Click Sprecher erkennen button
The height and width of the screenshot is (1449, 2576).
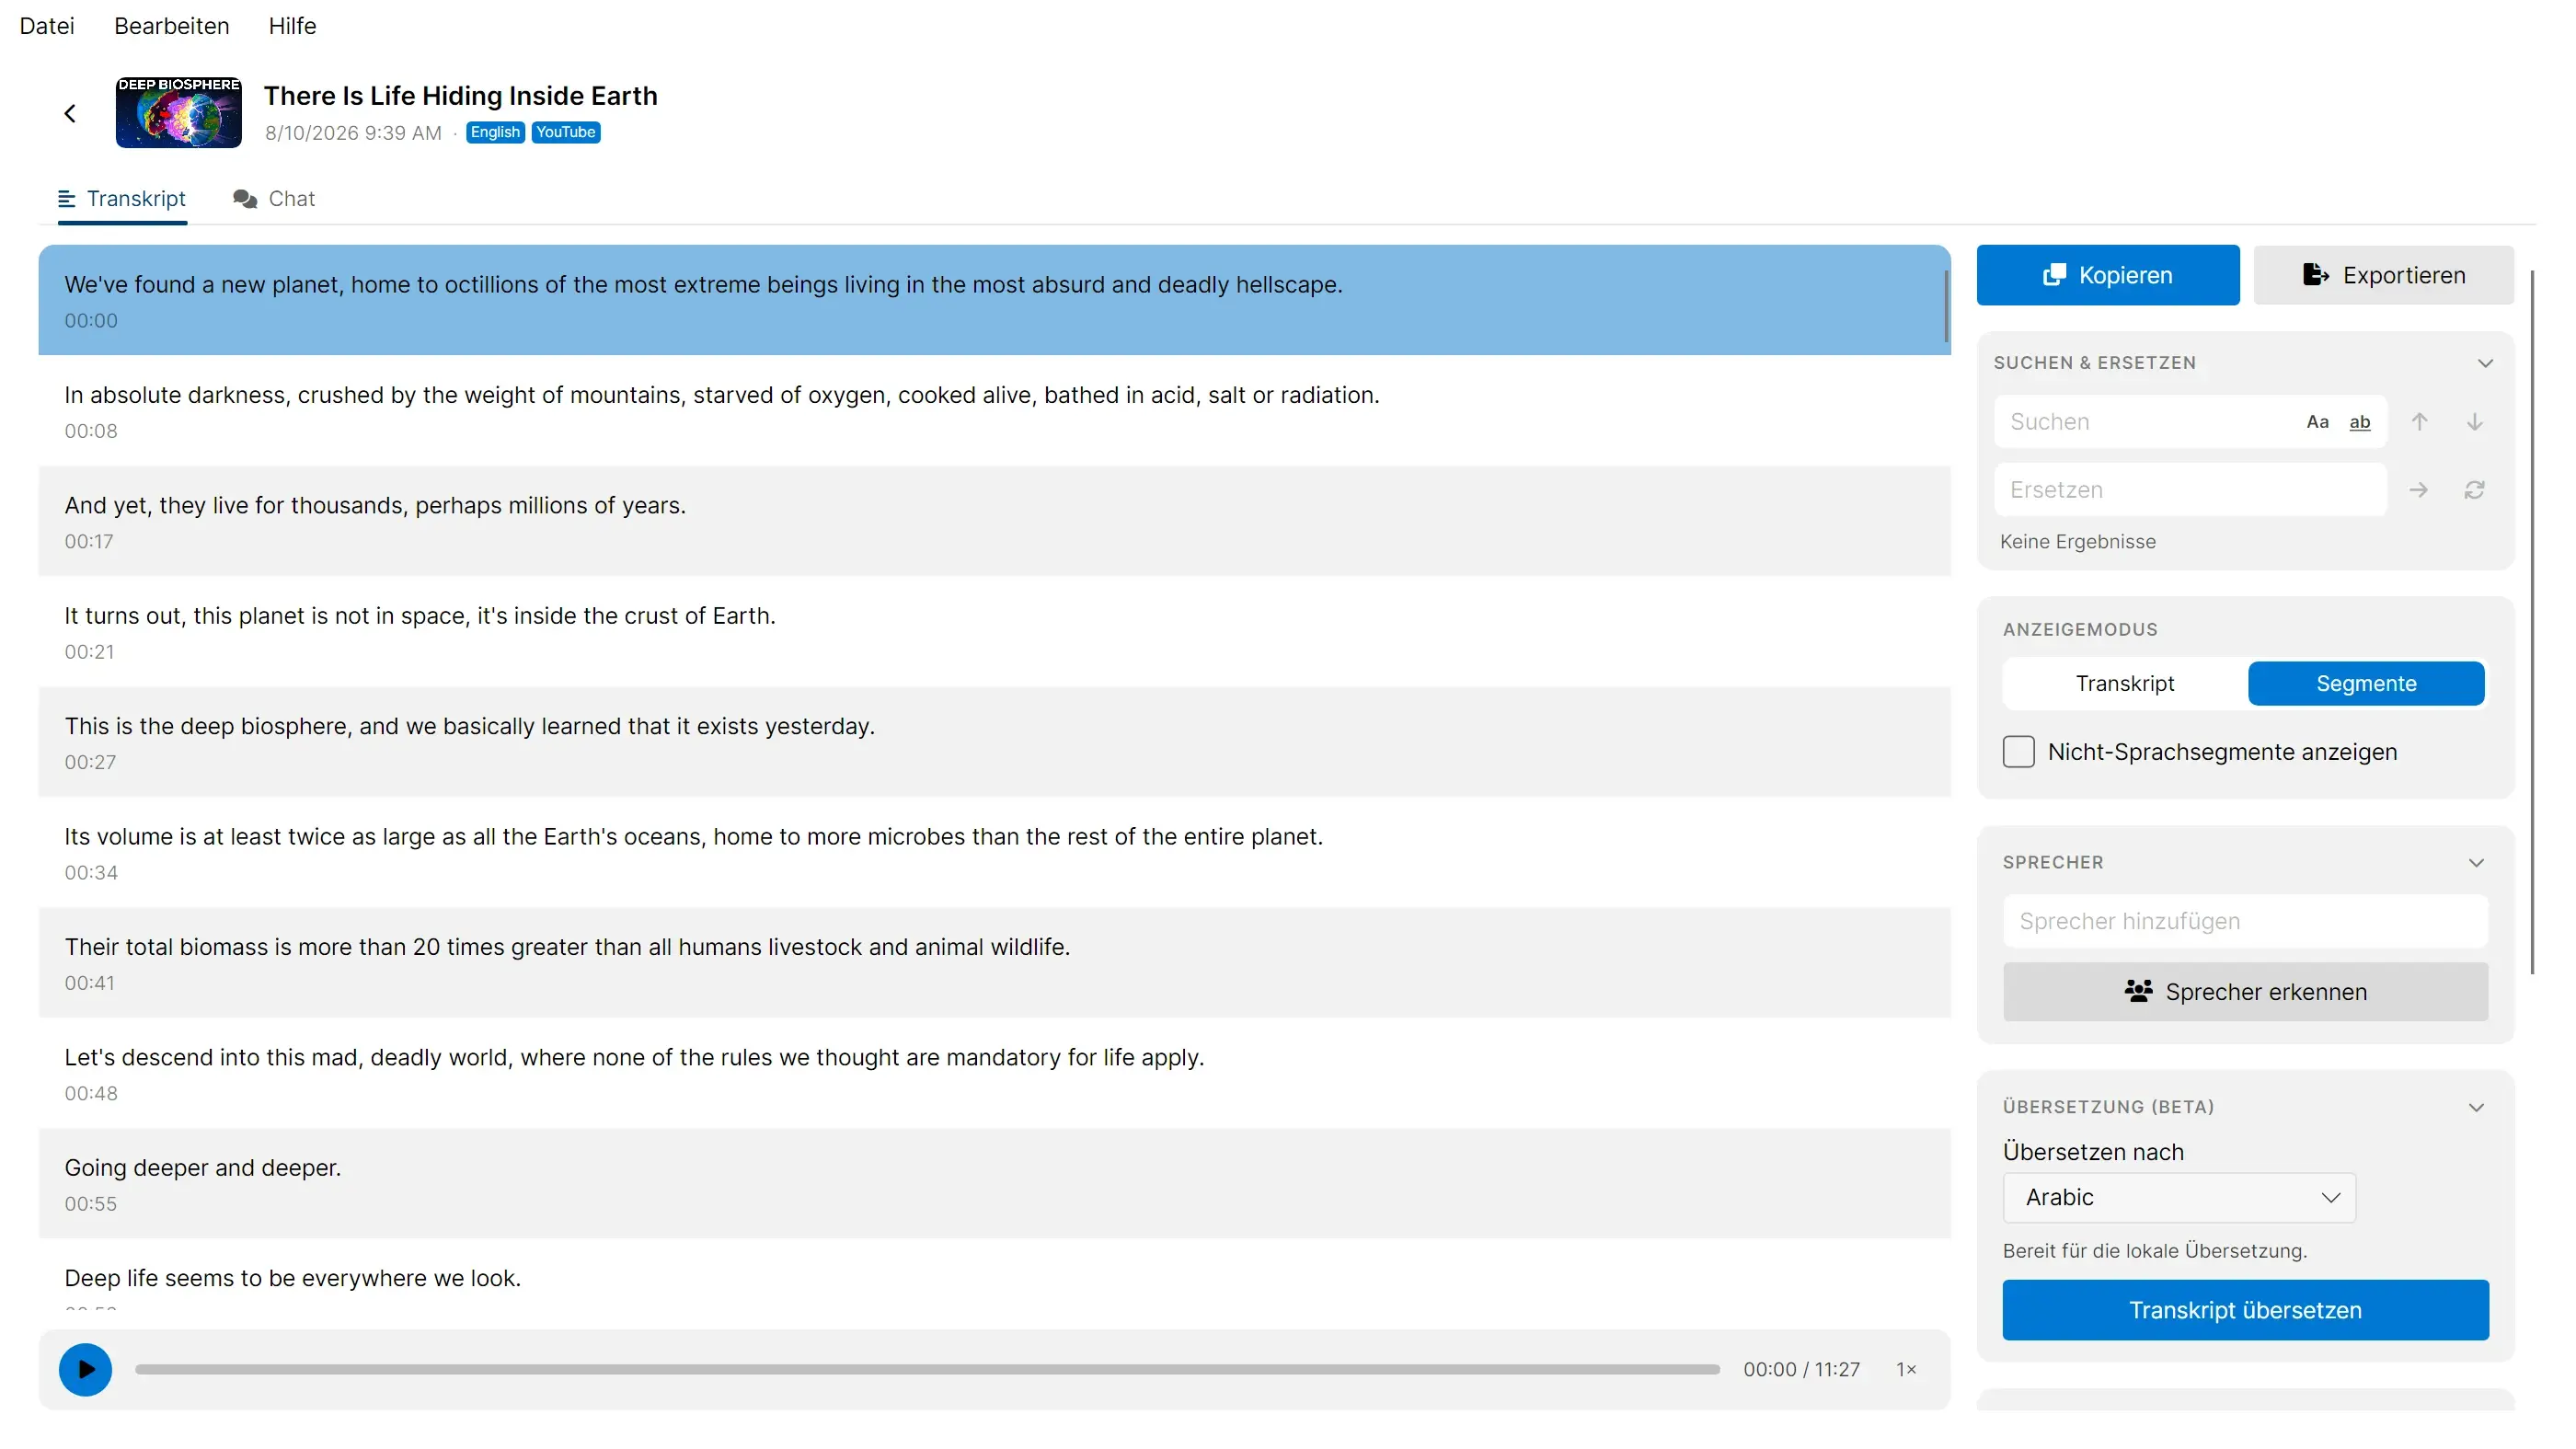click(x=2245, y=992)
